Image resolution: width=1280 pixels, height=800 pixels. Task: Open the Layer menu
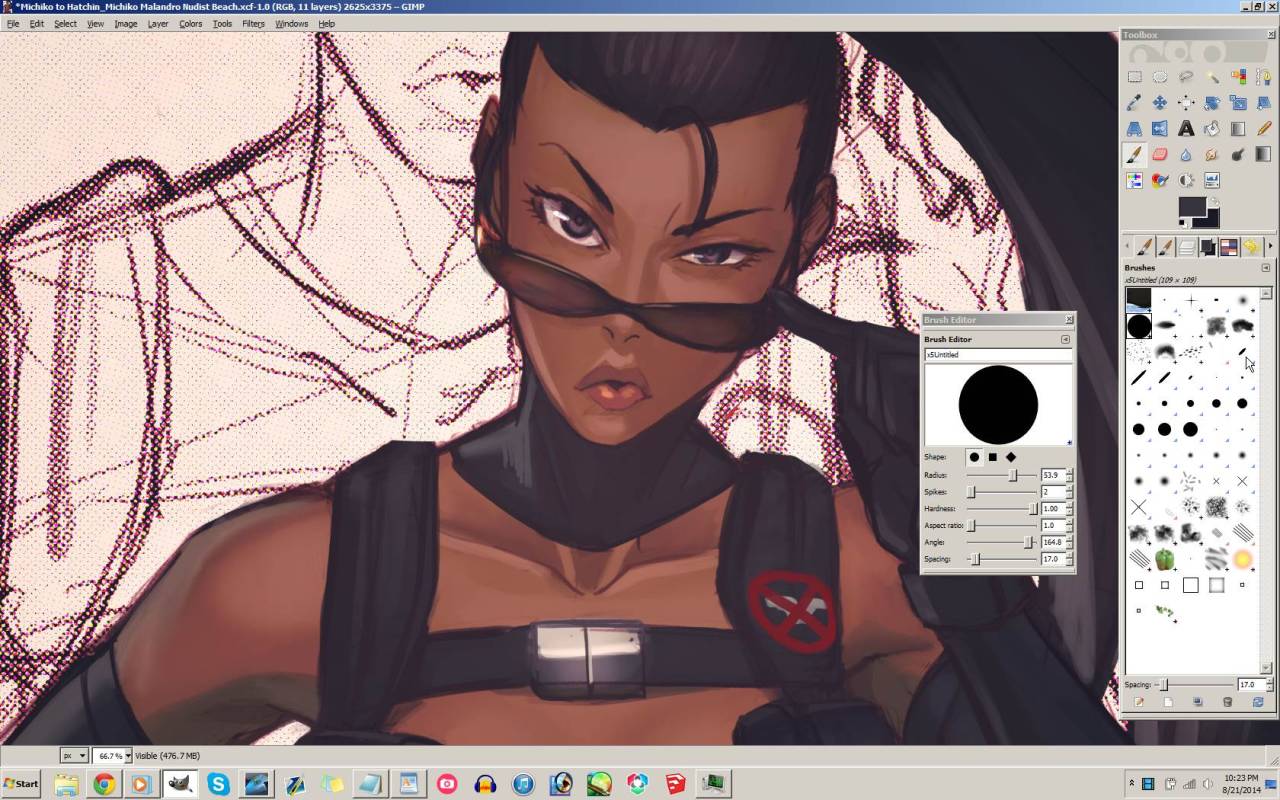click(x=158, y=23)
